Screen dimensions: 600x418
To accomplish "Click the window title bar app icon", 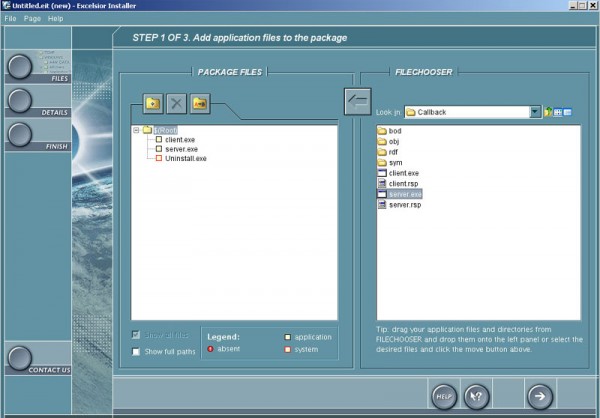I will click(6, 5).
